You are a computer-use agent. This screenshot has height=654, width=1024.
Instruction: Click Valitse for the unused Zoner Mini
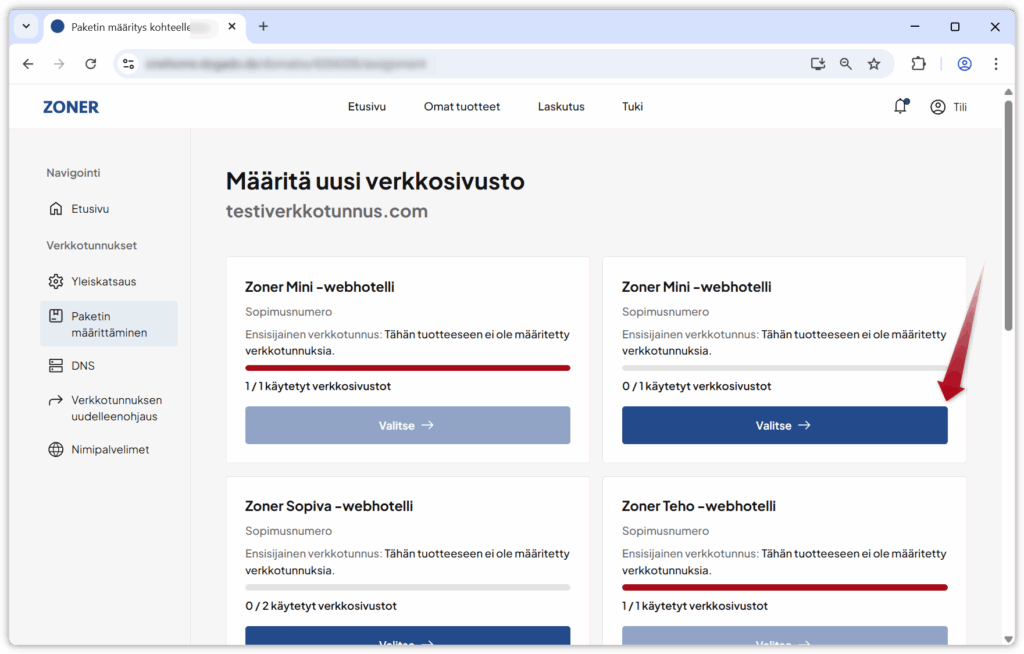[x=784, y=425]
